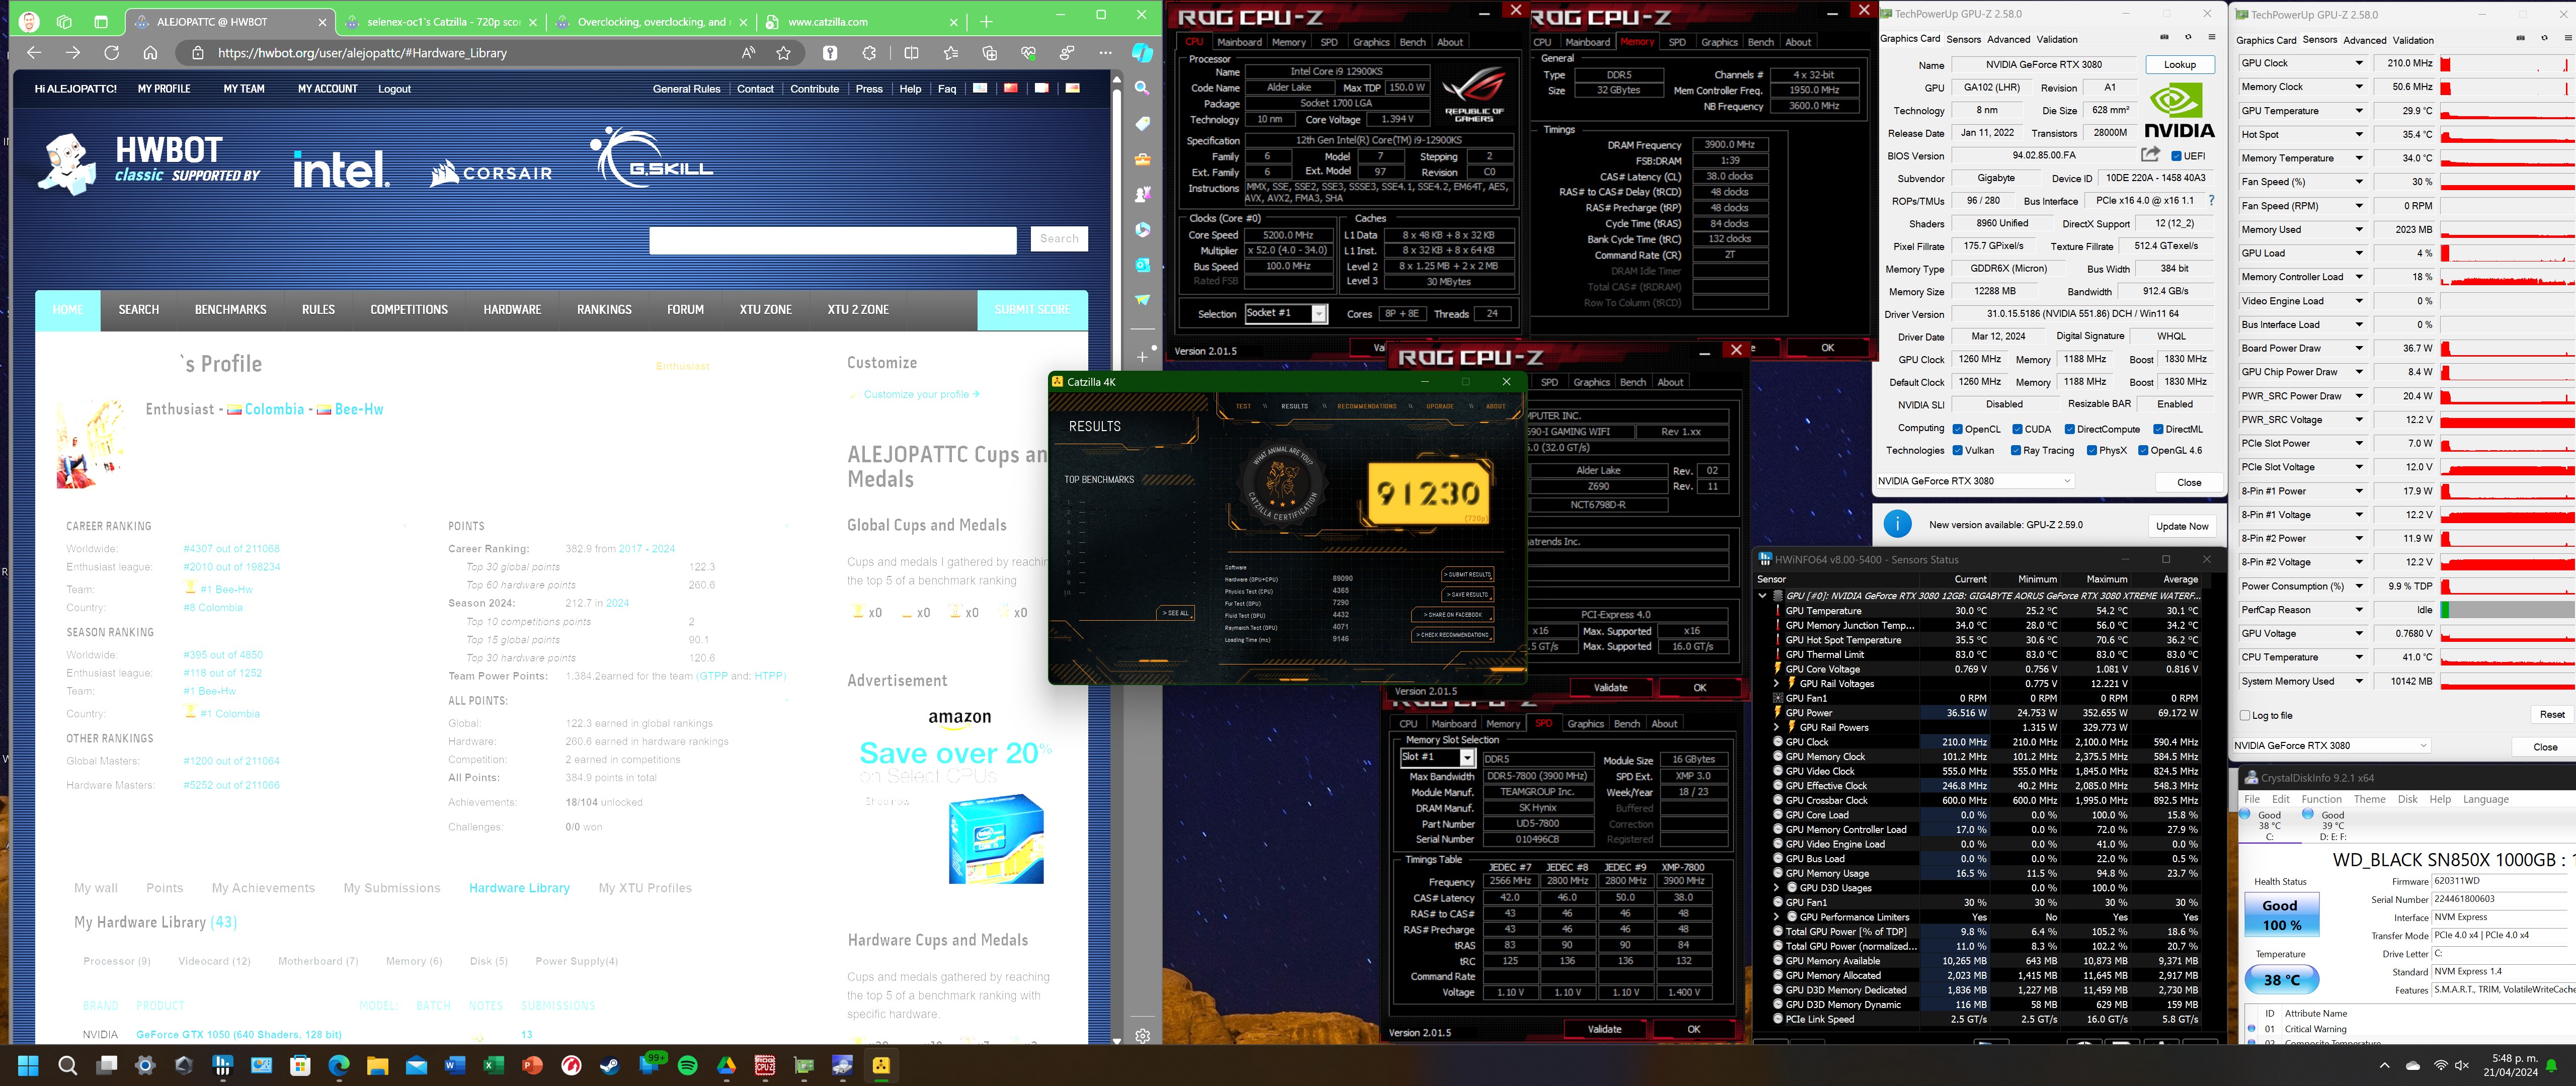Open Edge Copilot sidebar icon

click(1142, 53)
